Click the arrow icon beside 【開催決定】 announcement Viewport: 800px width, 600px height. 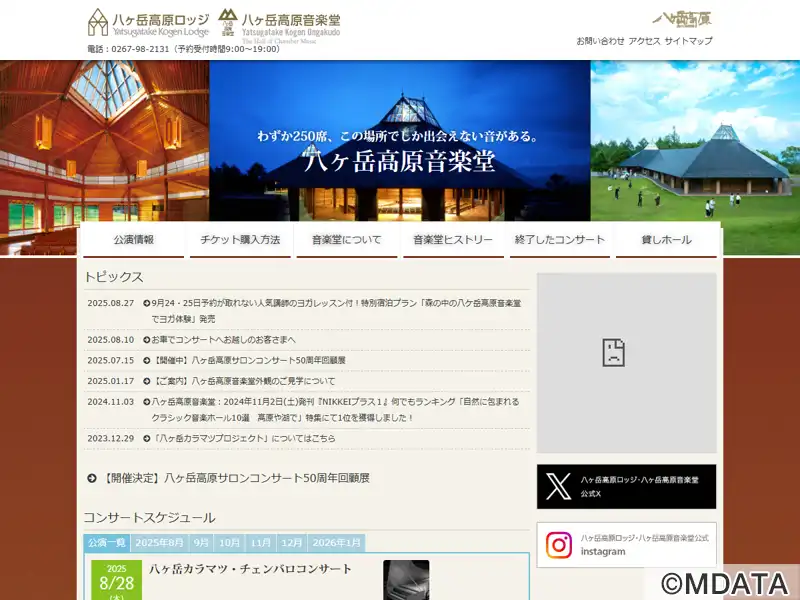click(x=92, y=478)
